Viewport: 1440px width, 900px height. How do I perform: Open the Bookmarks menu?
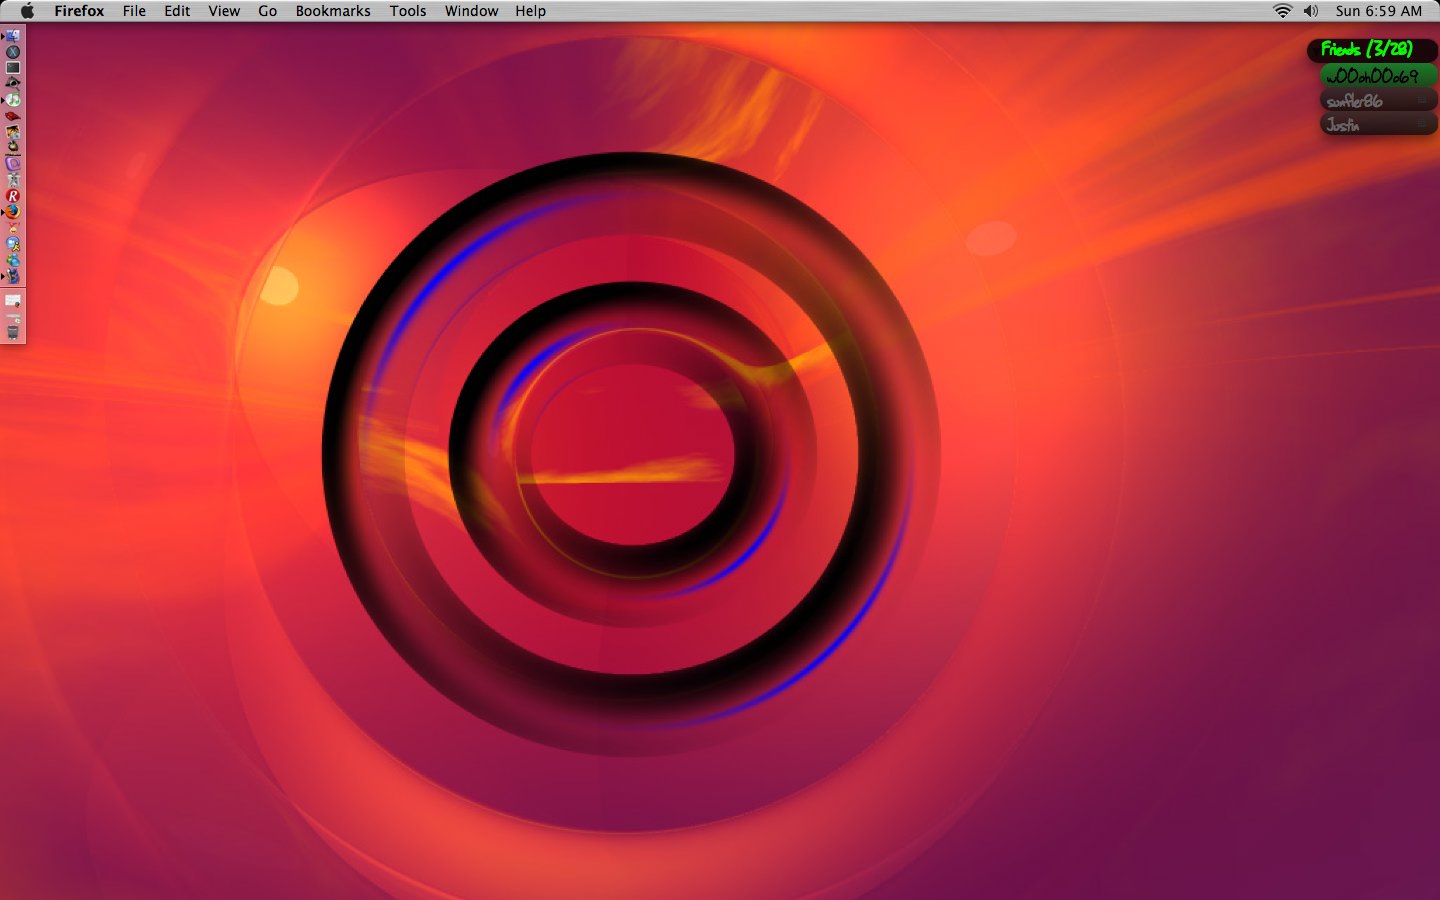332,11
